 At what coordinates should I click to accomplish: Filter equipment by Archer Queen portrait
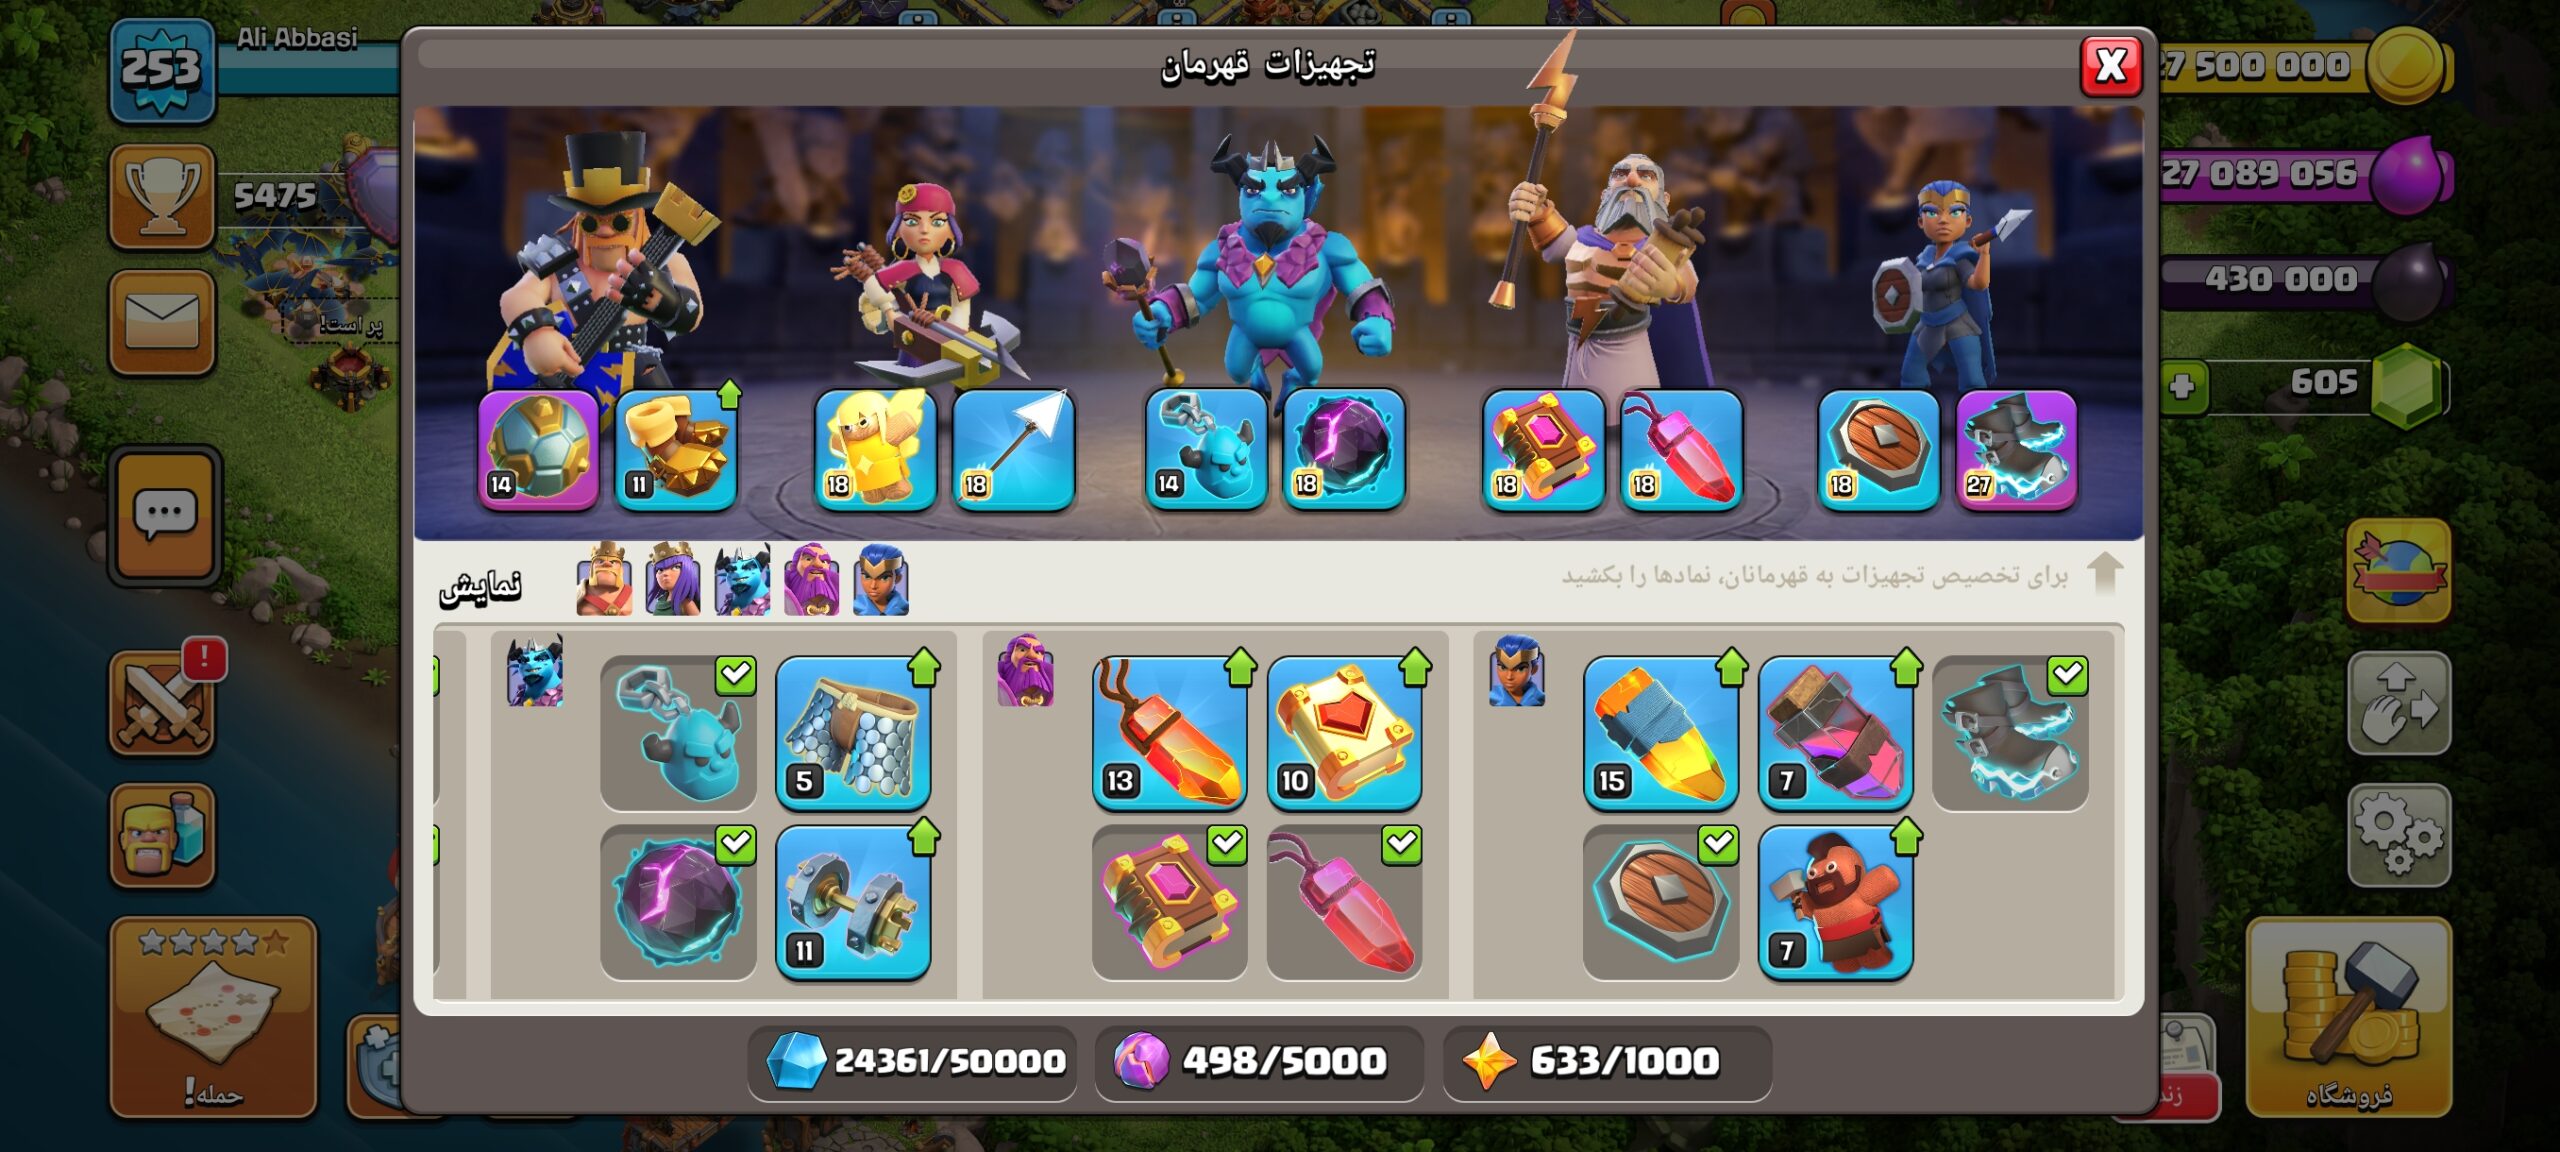673,579
